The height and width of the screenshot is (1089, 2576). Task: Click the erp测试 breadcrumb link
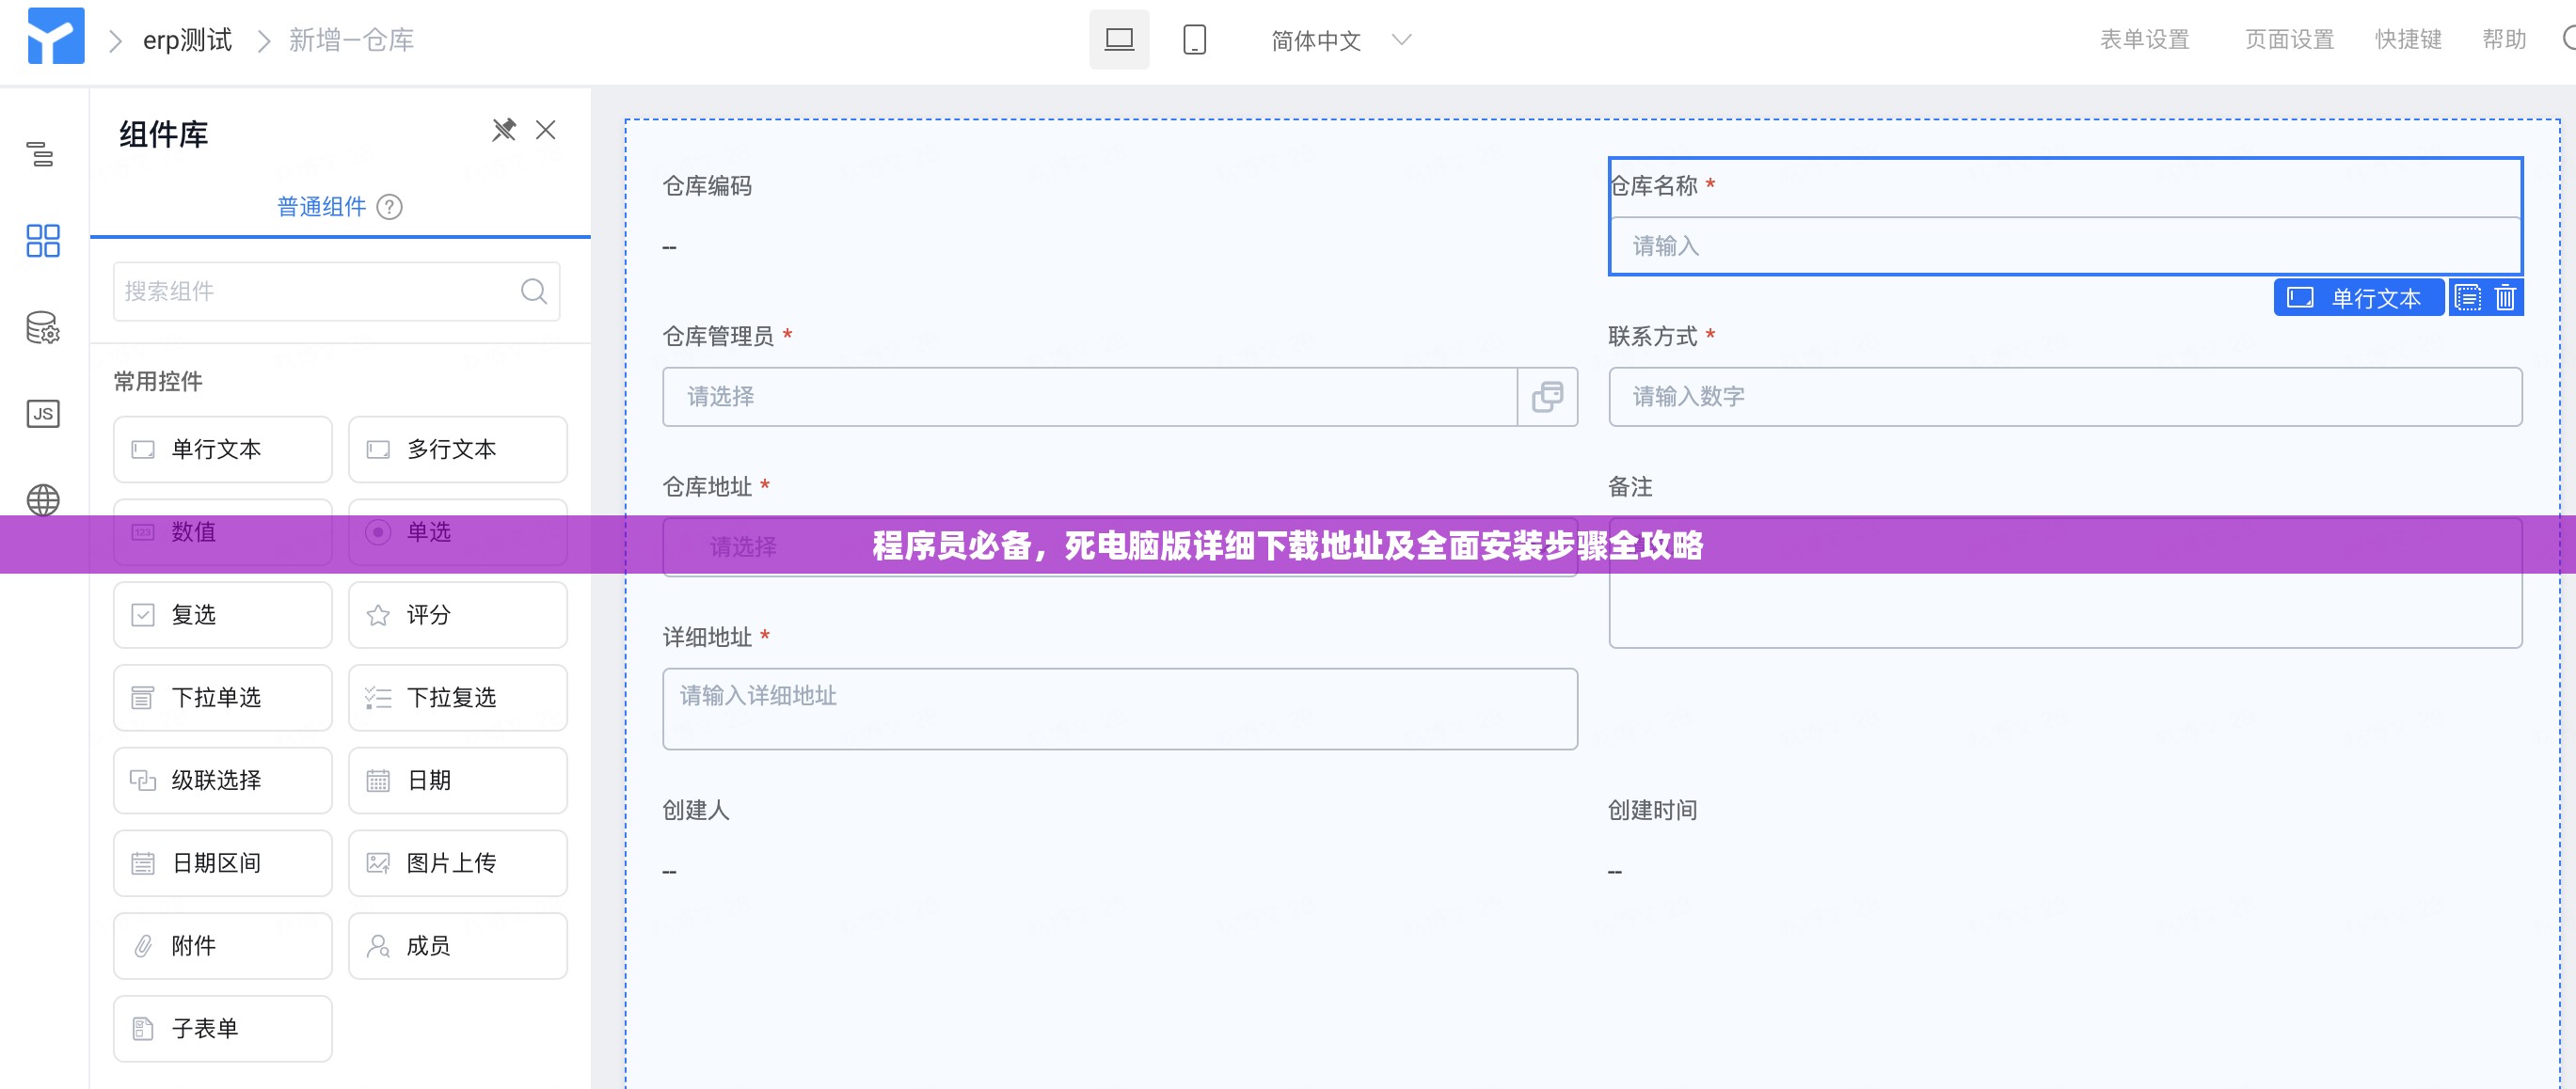(187, 40)
